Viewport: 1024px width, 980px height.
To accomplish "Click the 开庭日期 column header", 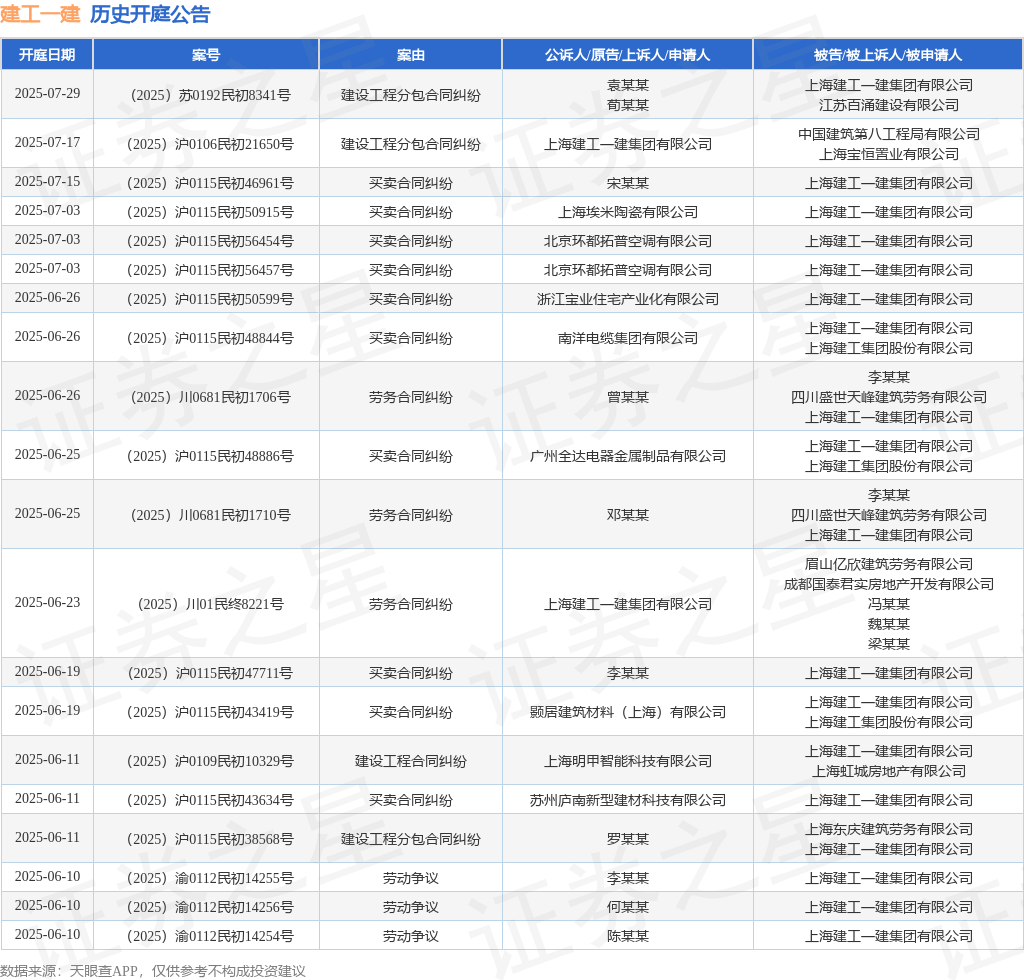I will [47, 55].
